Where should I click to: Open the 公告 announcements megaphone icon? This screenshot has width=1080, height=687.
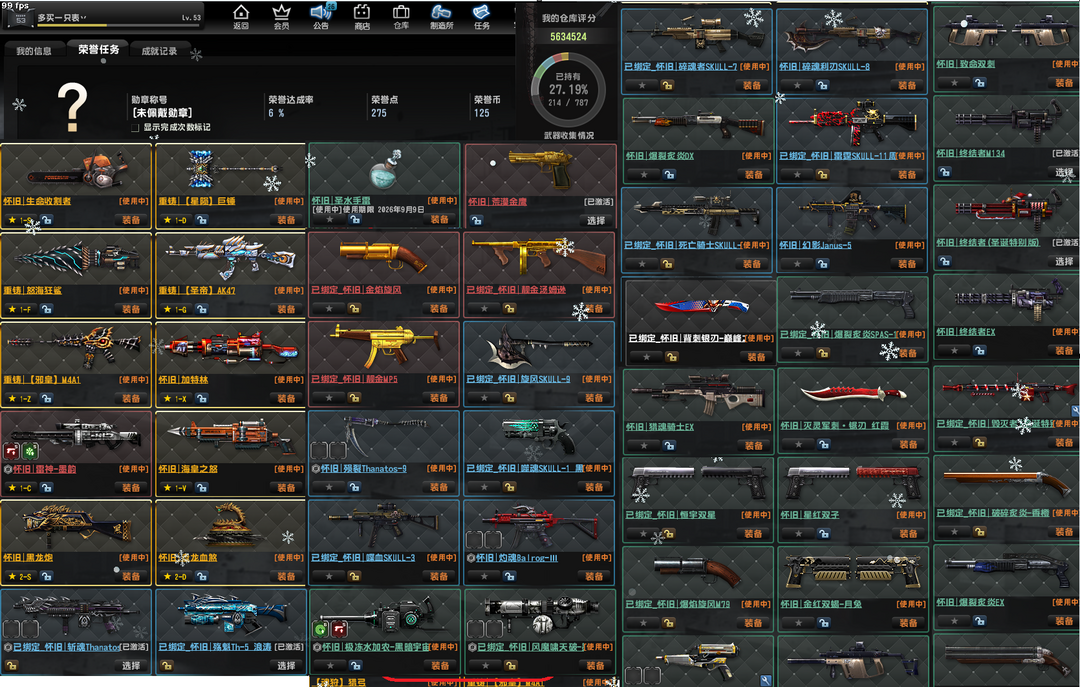click(320, 15)
